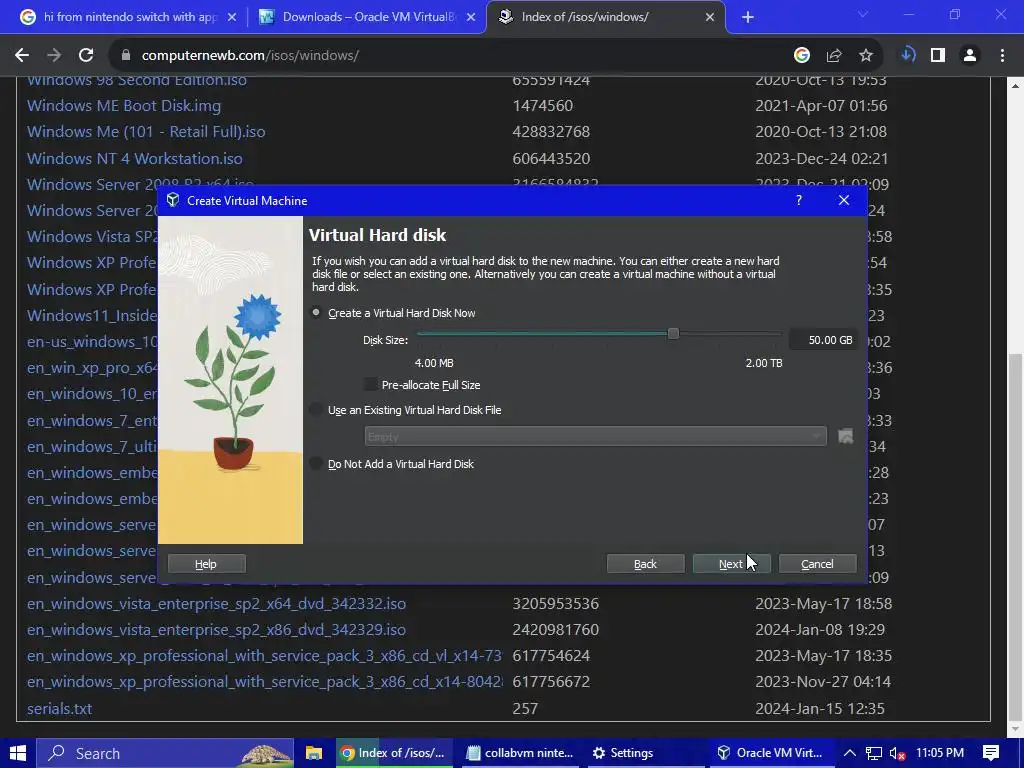Open collabvm notepad taskbar item
This screenshot has width=1024, height=768.
coord(520,753)
